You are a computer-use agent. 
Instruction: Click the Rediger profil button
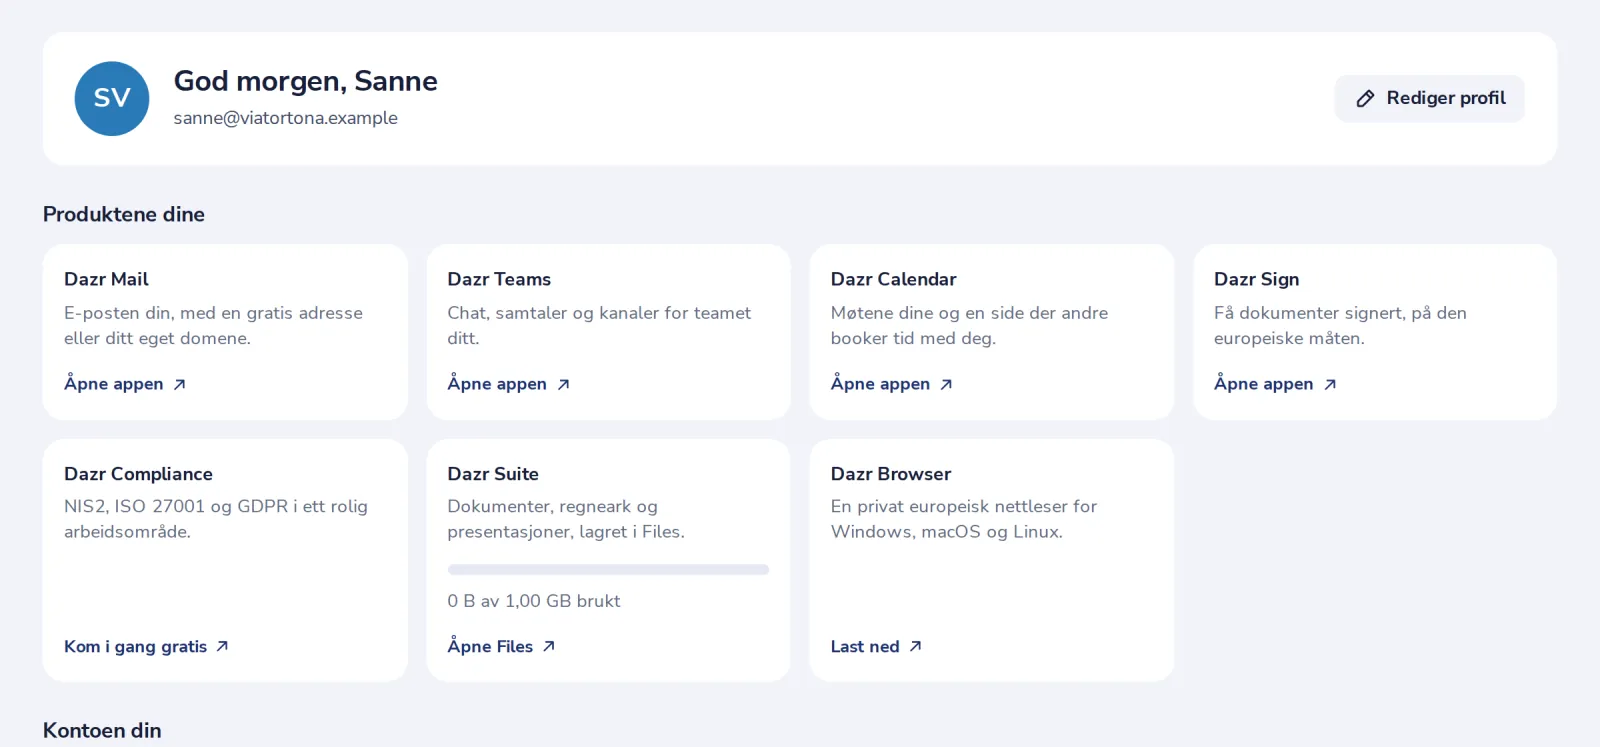(1430, 98)
